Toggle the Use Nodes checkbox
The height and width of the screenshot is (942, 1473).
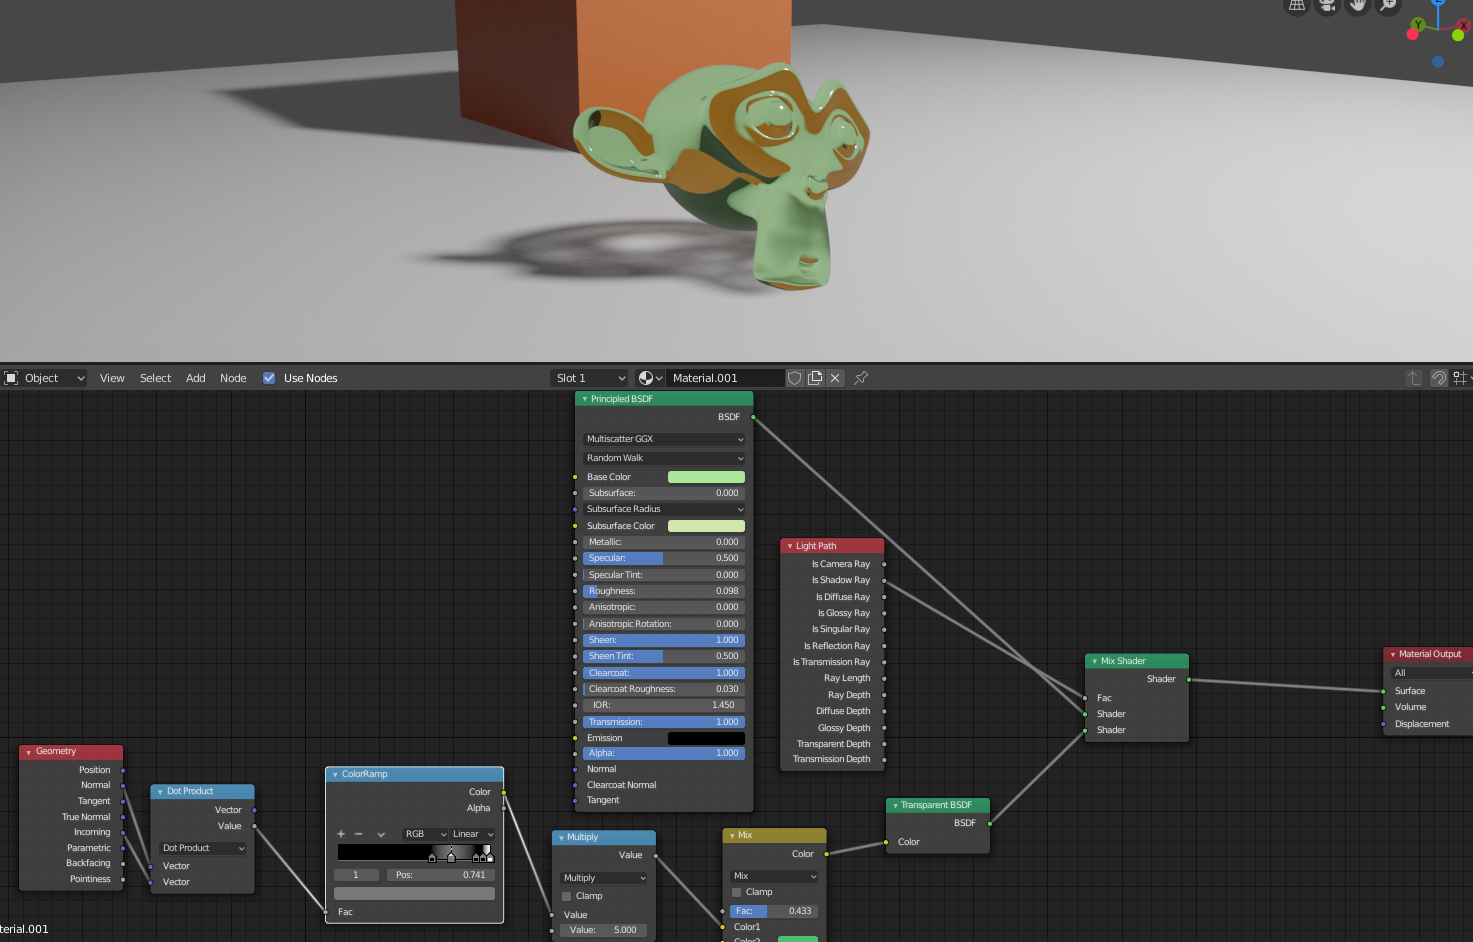click(x=269, y=378)
